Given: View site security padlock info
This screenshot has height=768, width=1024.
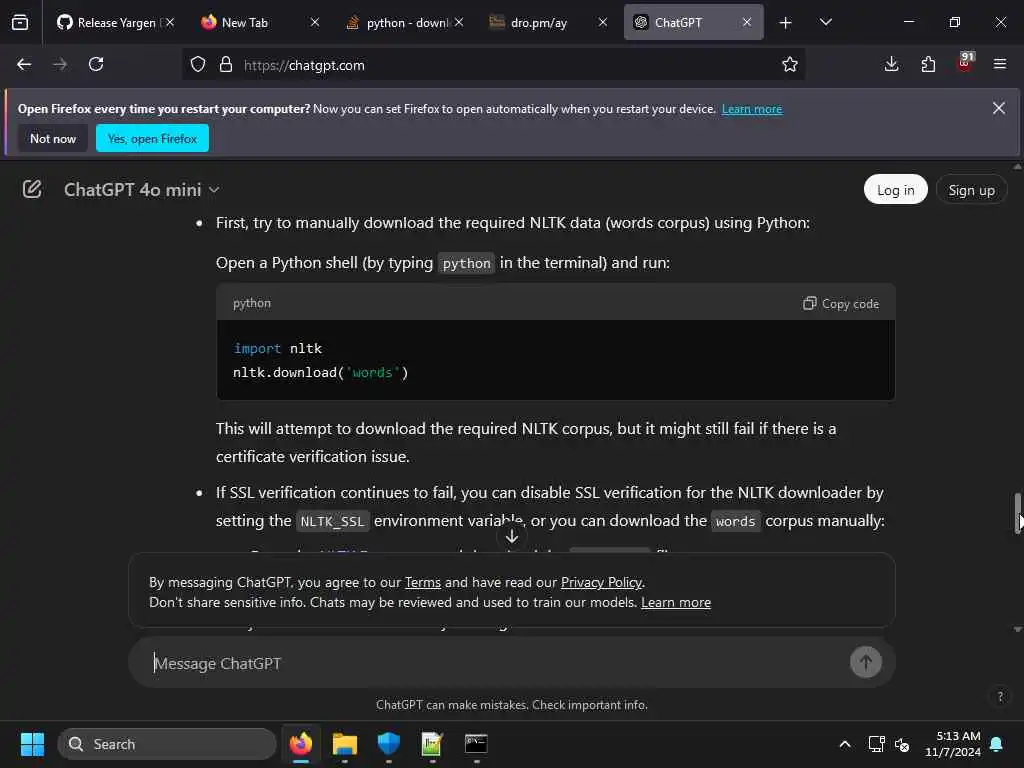Looking at the screenshot, I should (226, 65).
